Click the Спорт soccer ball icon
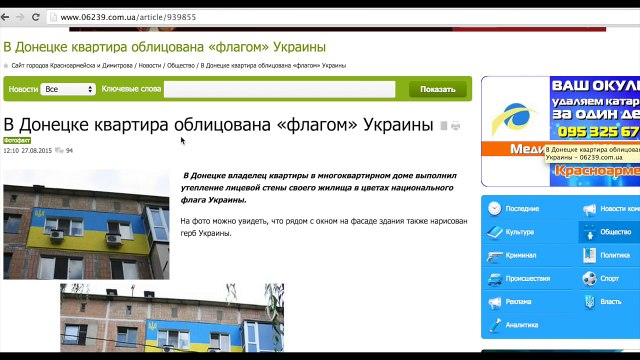This screenshot has width=640, height=360. click(x=589, y=278)
